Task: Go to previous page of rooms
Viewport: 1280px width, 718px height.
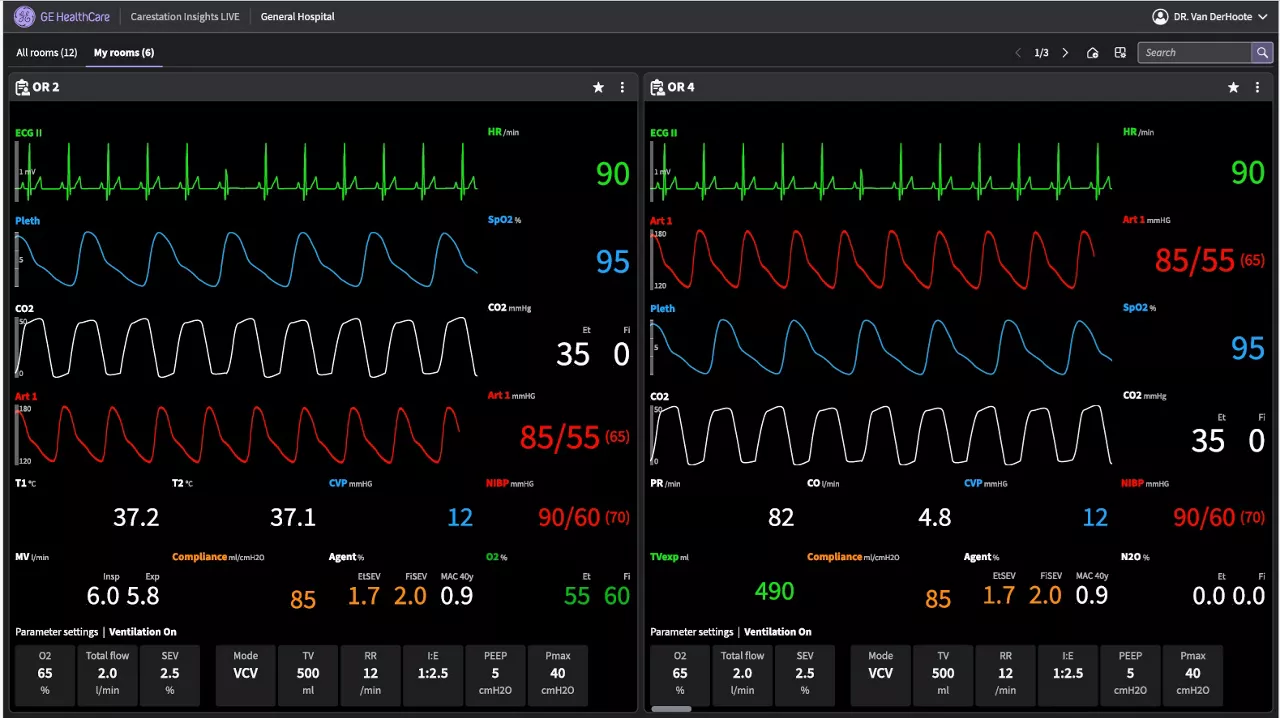Action: [x=1018, y=53]
